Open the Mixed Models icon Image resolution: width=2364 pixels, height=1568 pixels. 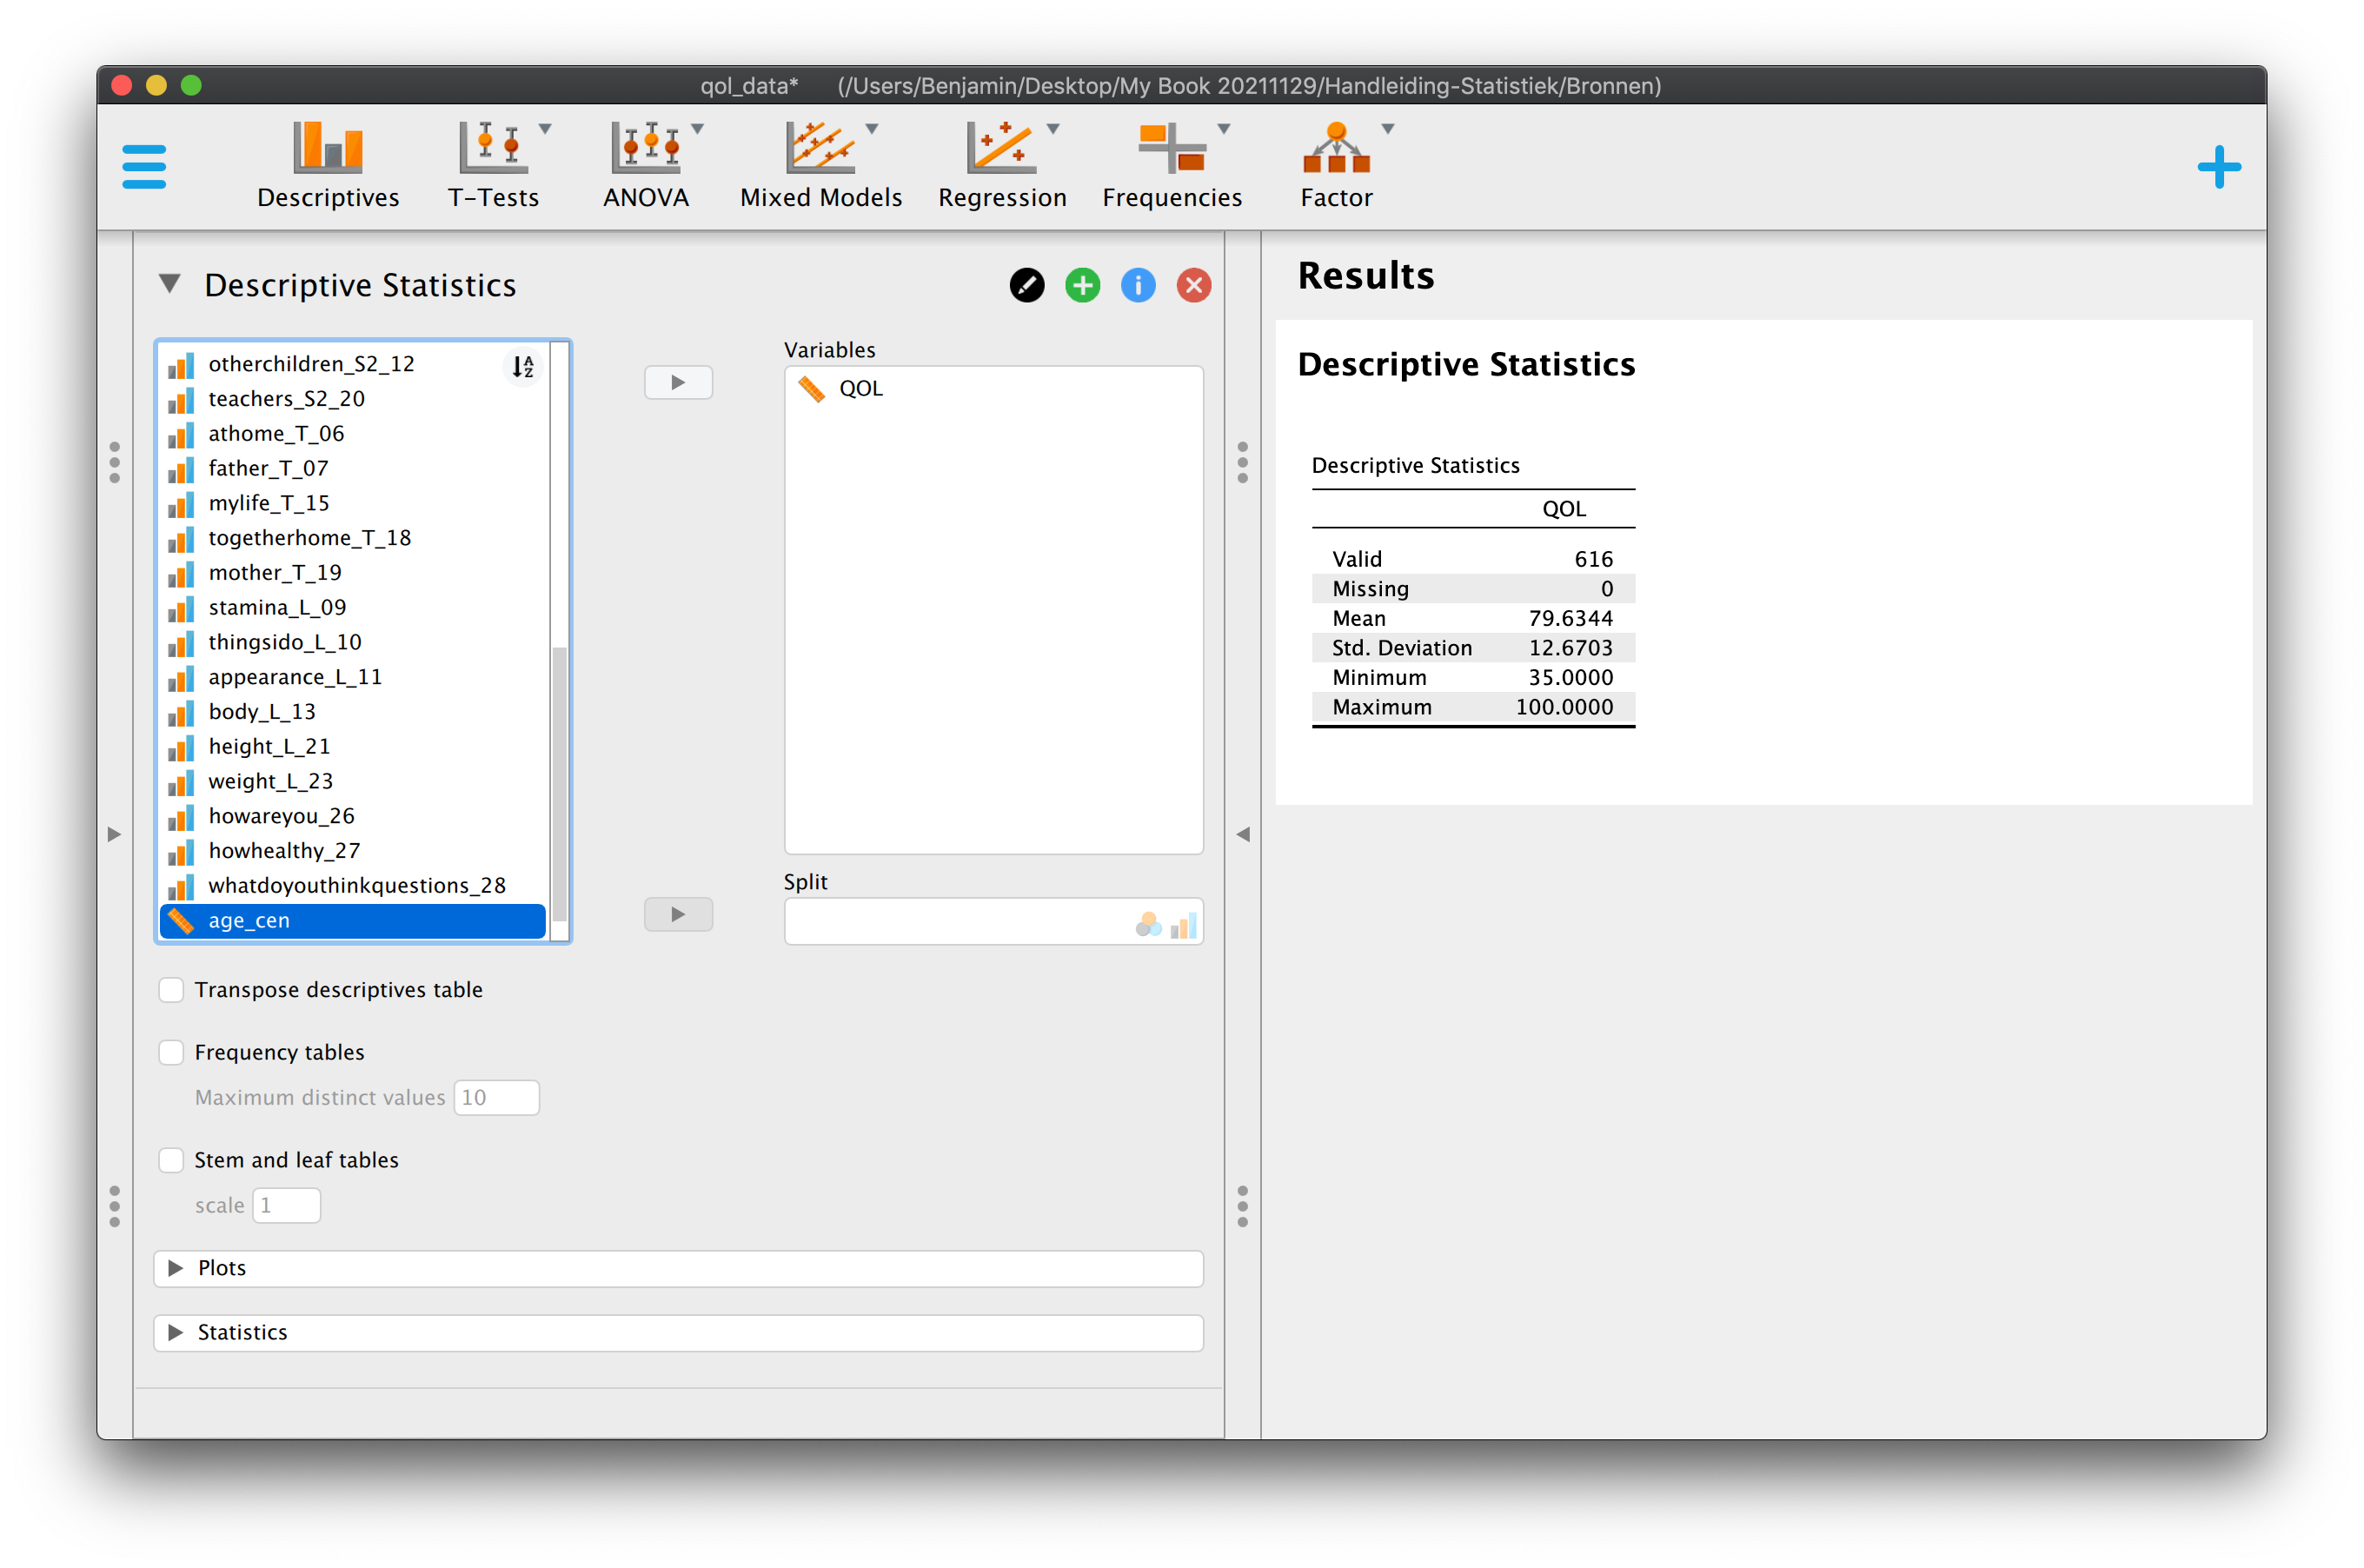tap(819, 147)
